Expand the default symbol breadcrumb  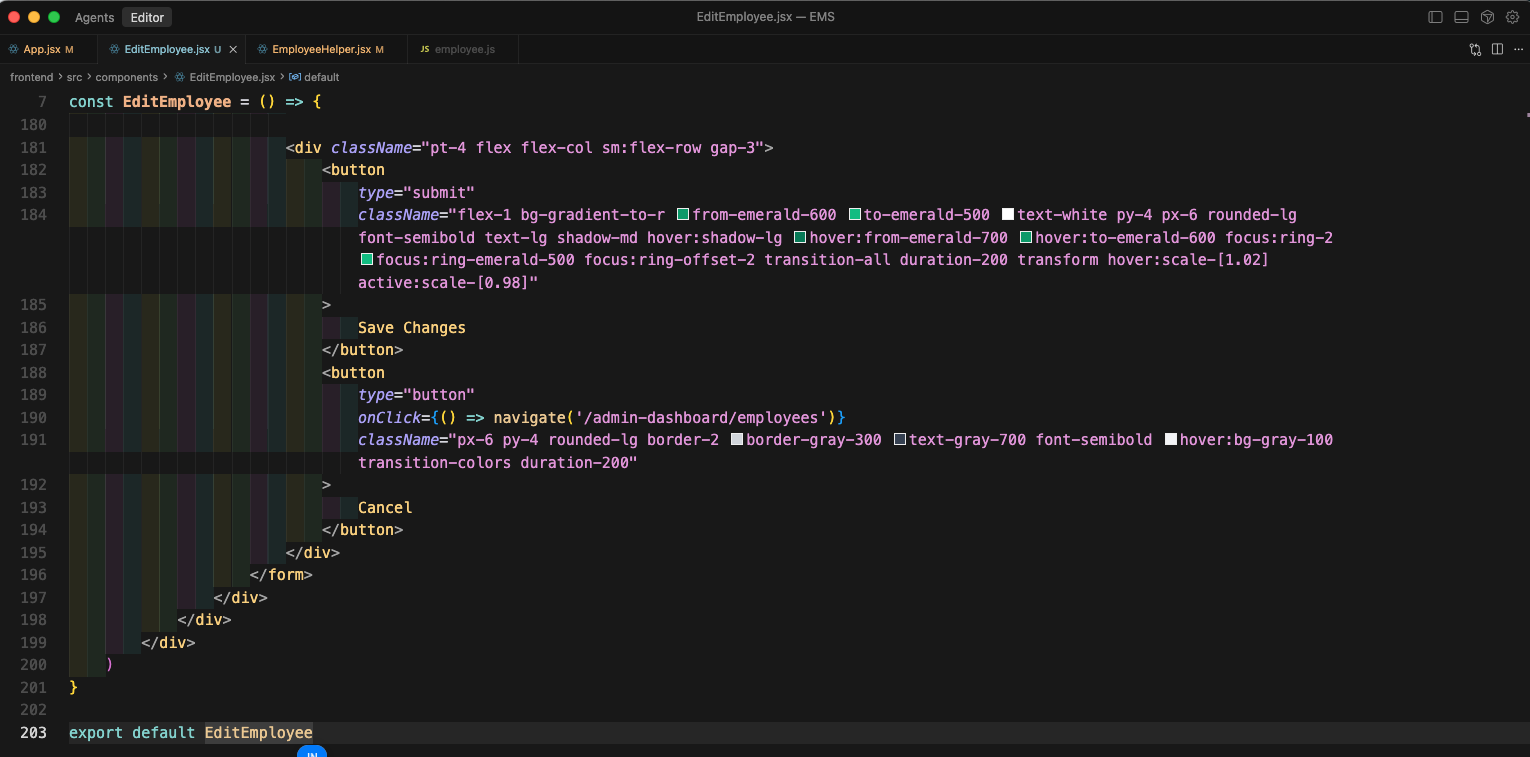coord(321,77)
